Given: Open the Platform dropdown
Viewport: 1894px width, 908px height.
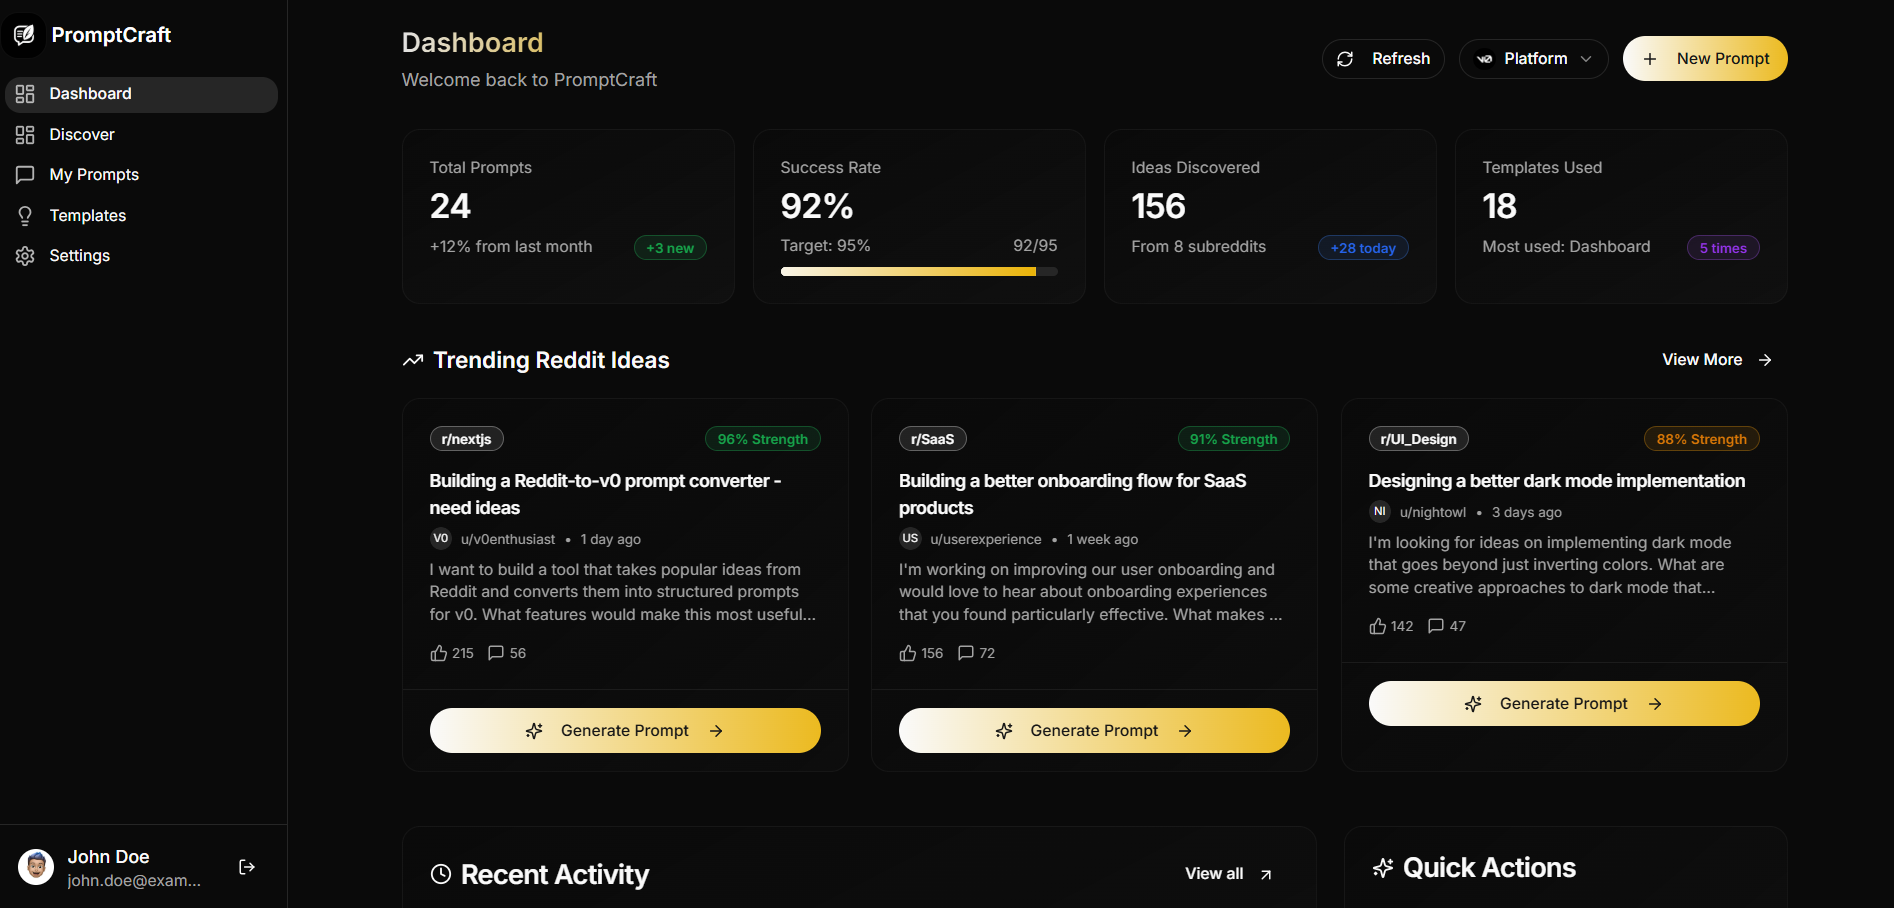Looking at the screenshot, I should click(1533, 59).
